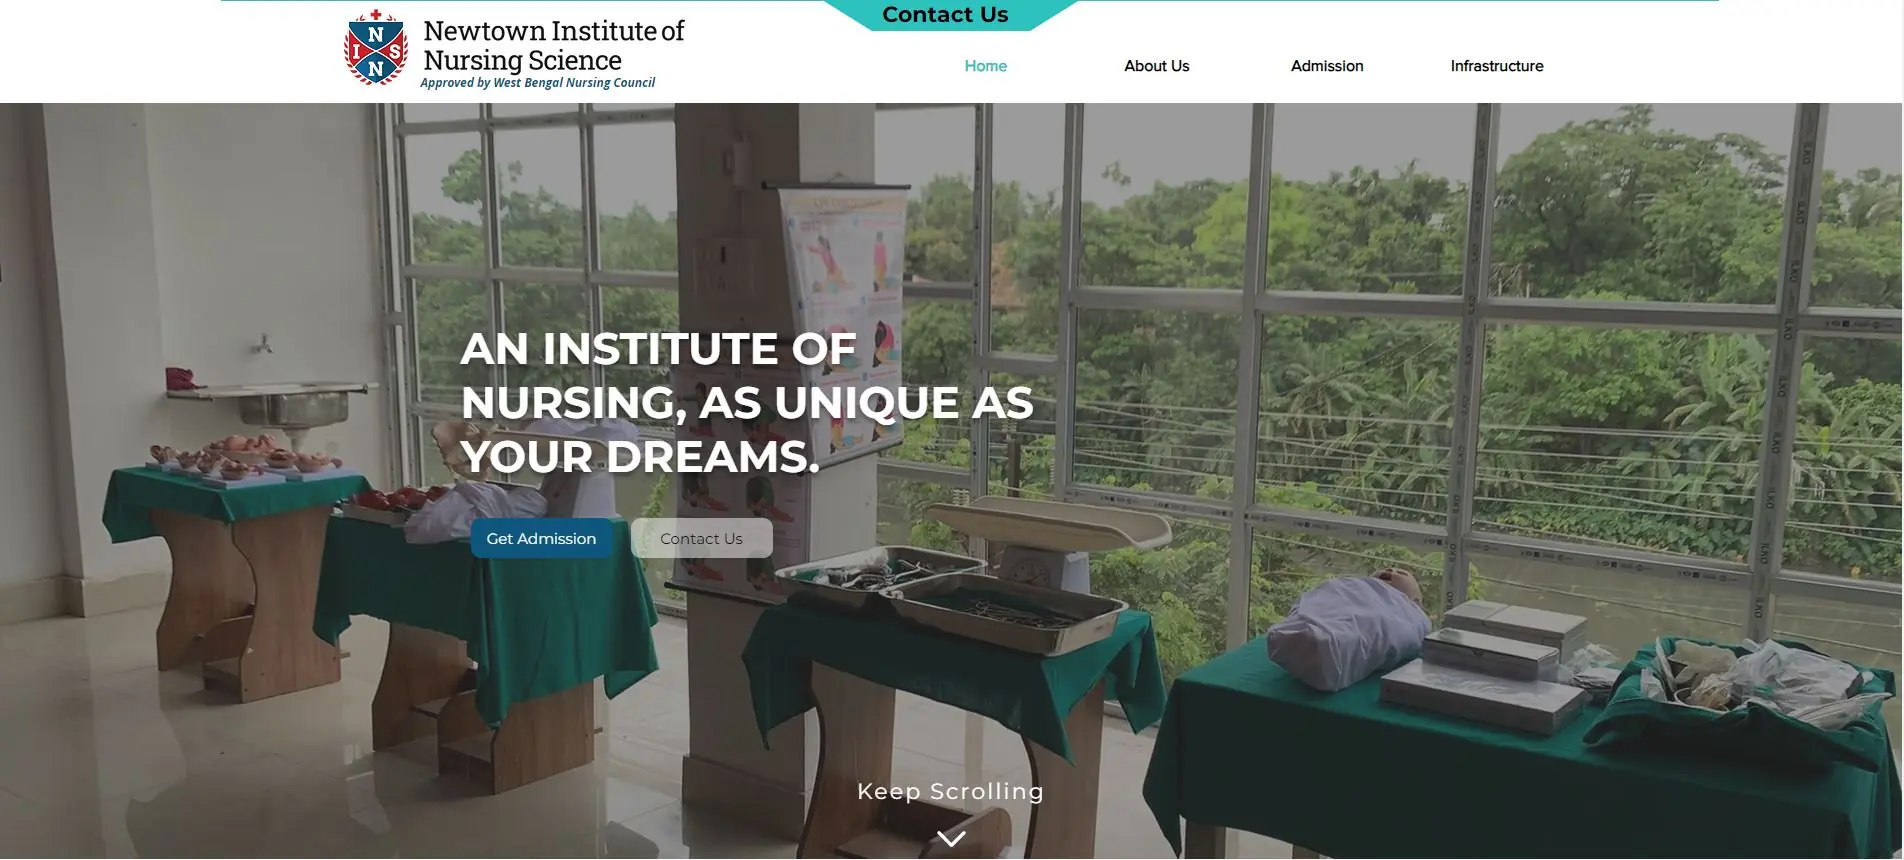Click the Newtown Institute of Nursing Science title
The width and height of the screenshot is (1904, 860).
[x=554, y=45]
